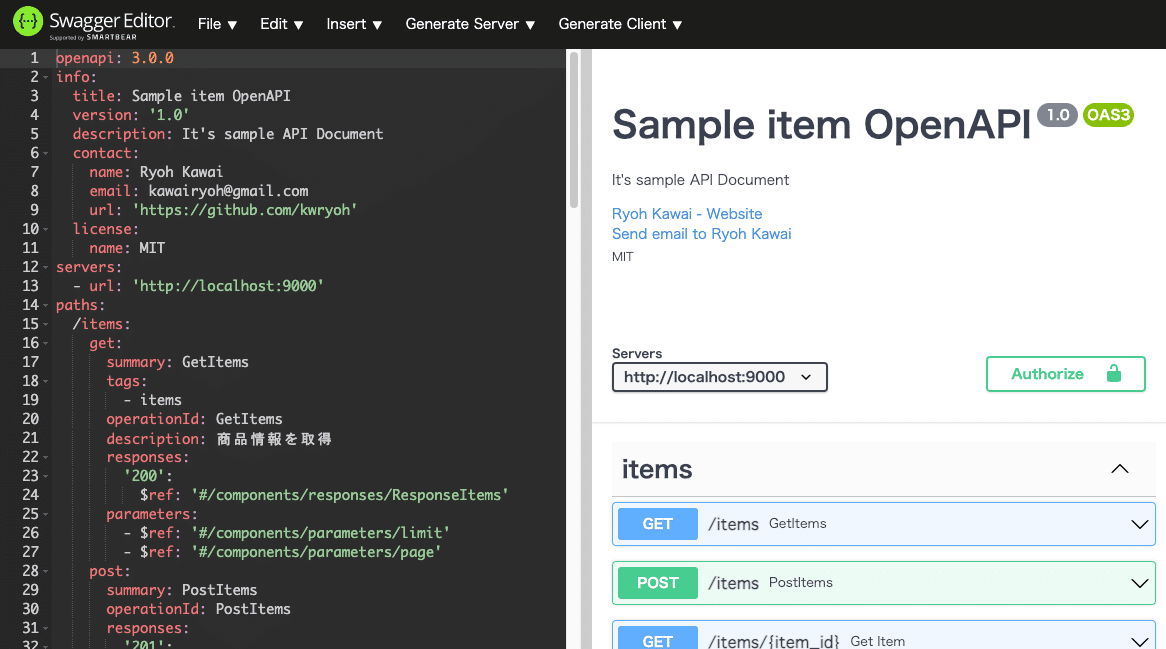1166x649 pixels.
Task: Expand the GET /items GetItems operation
Action: coord(1139,523)
